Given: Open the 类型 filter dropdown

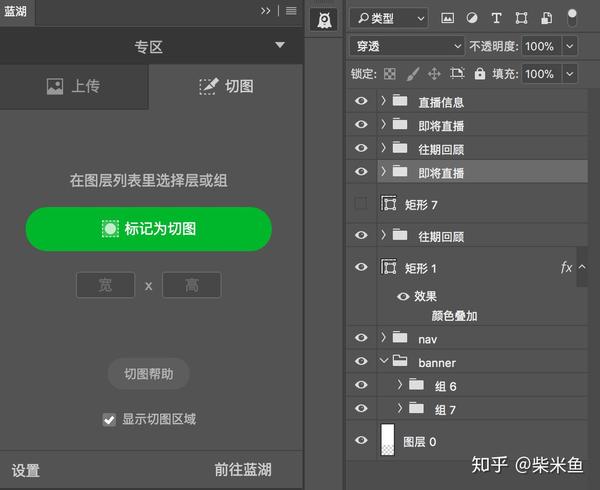Looking at the screenshot, I should [x=389, y=18].
